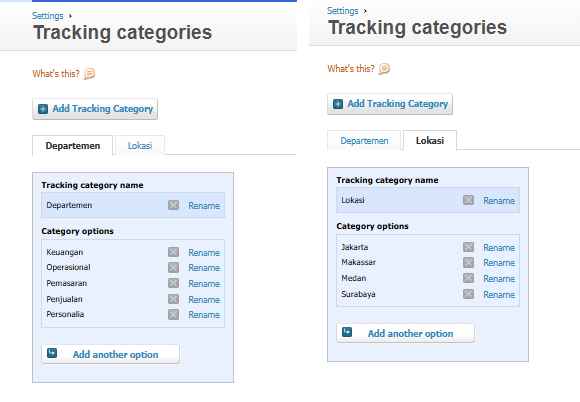
Task: Click Add Tracking Category above Departemen tab
Action: tap(95, 109)
